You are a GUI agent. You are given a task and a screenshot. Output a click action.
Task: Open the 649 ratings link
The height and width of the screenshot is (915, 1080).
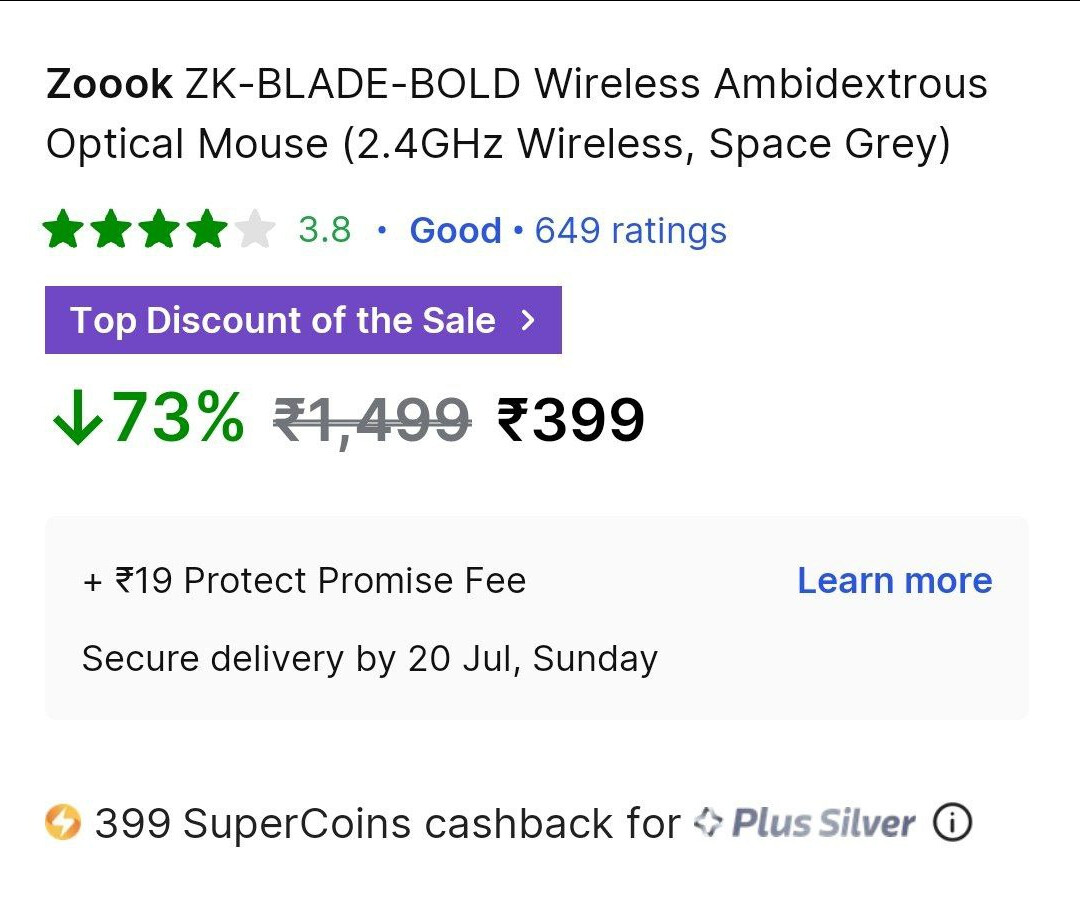tap(630, 230)
